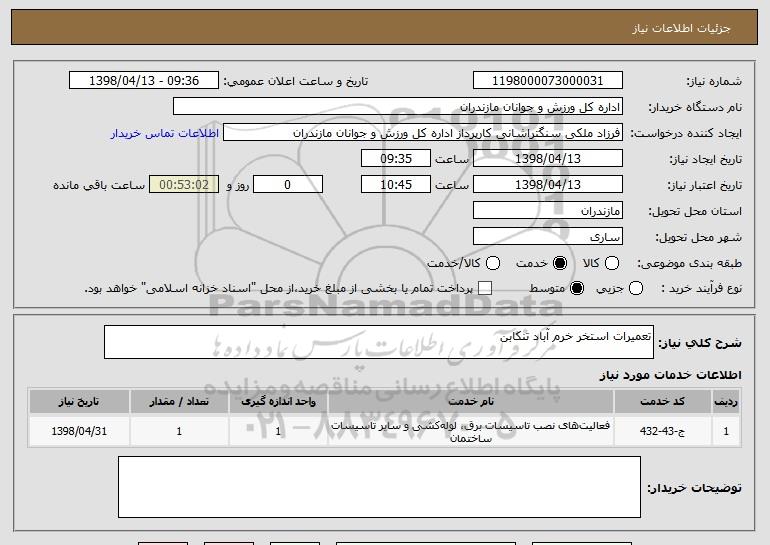Click the delivery province field مازندران
Image resolution: width=770 pixels, height=545 pixels.
coord(548,211)
